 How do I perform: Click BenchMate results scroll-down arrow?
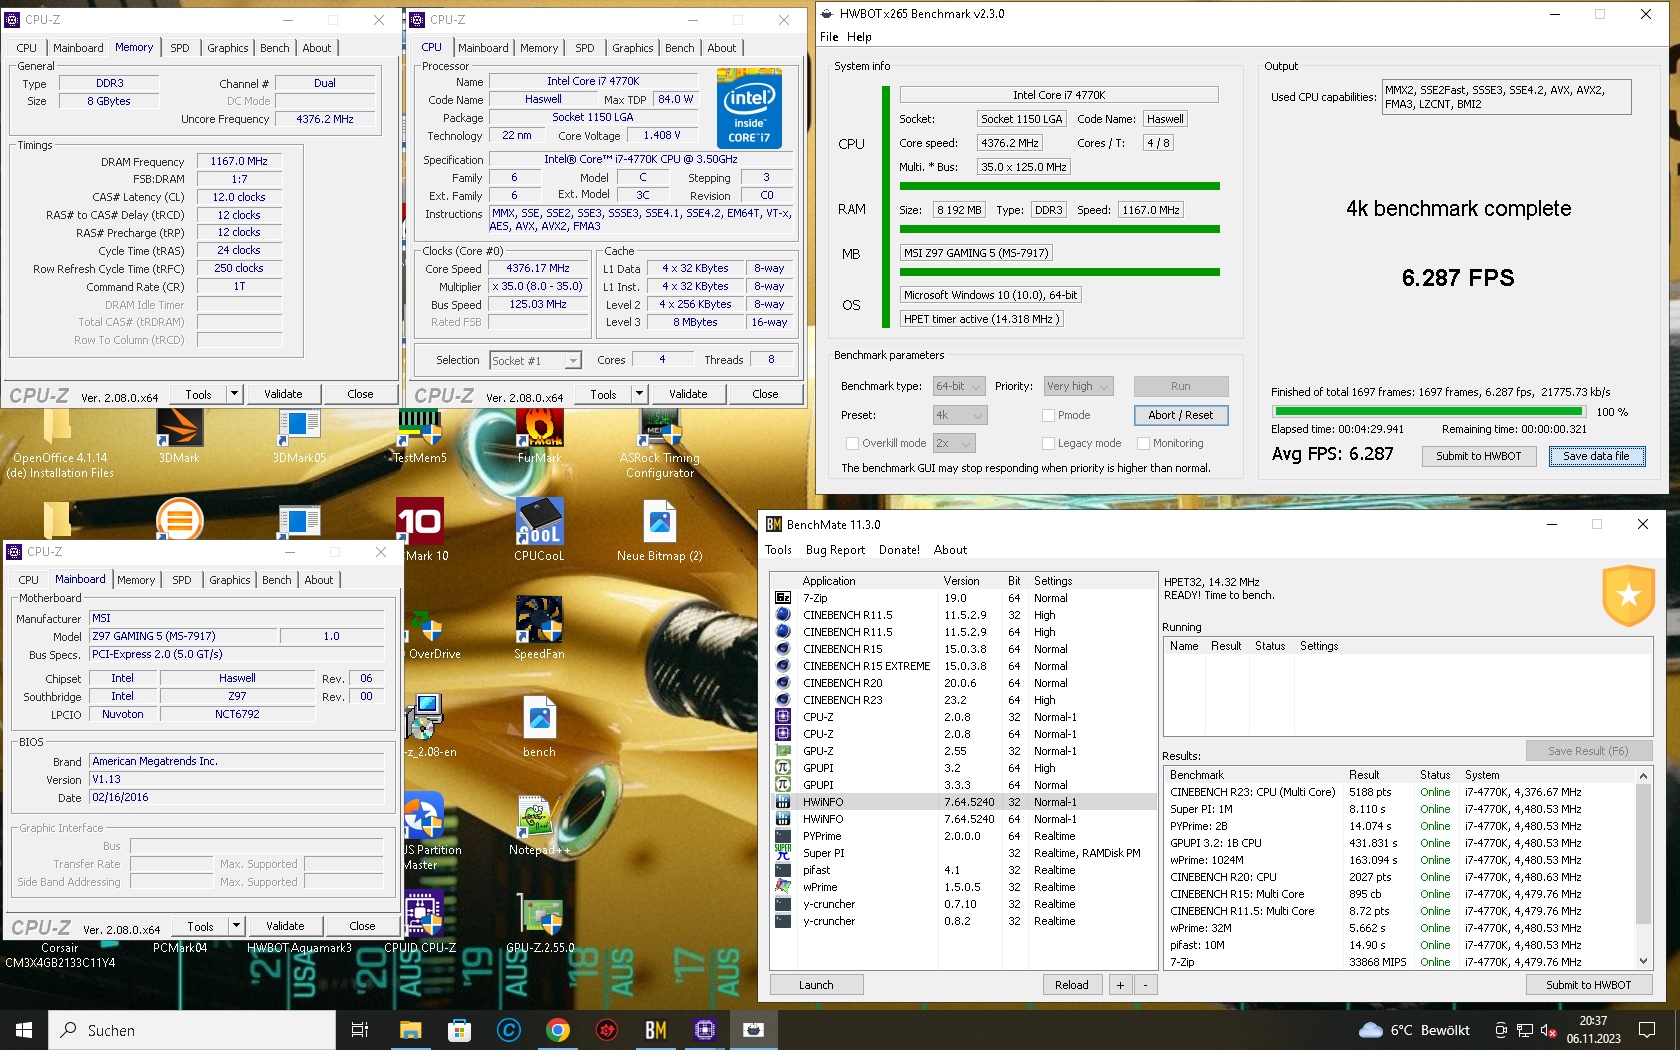(x=1643, y=960)
